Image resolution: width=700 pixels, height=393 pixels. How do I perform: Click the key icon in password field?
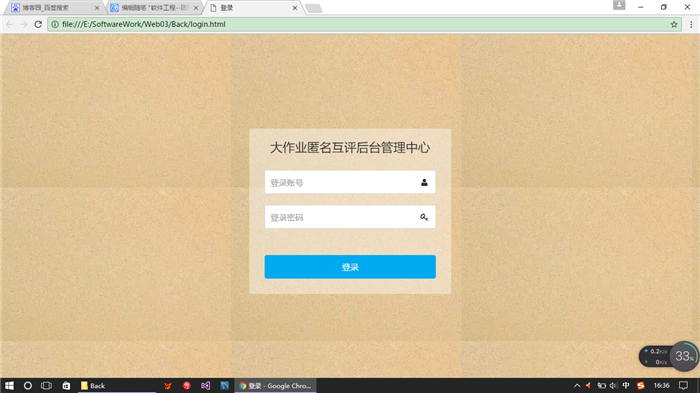[424, 217]
